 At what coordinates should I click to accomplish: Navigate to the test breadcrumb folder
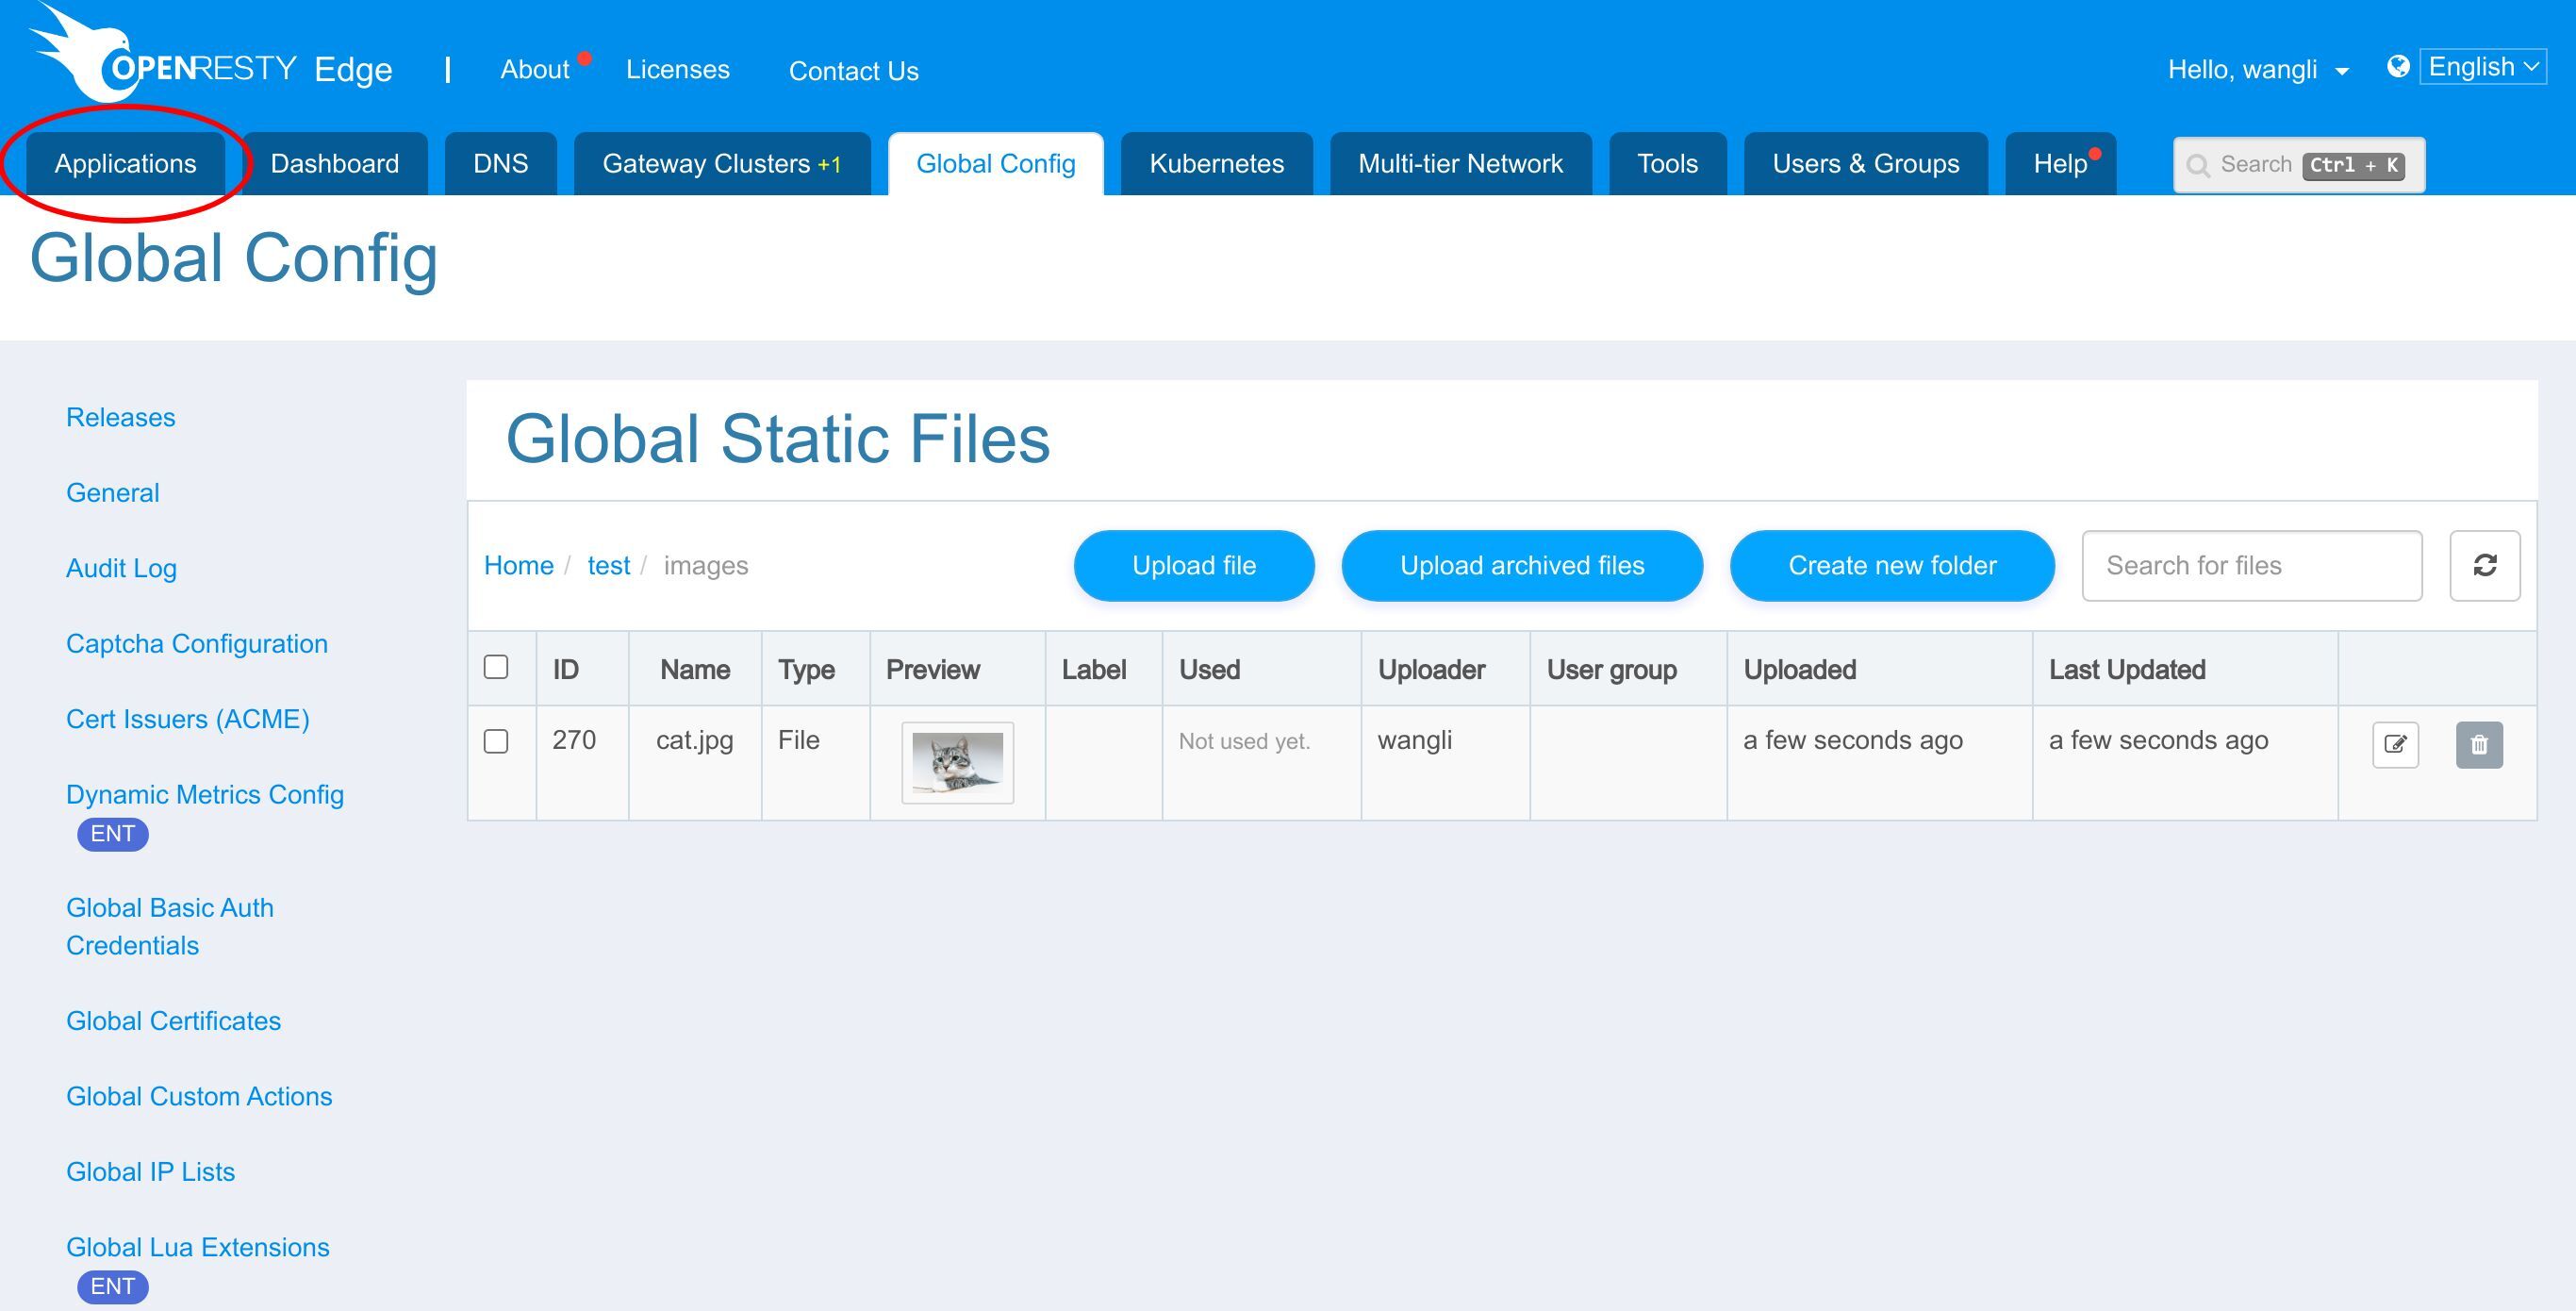click(x=609, y=565)
